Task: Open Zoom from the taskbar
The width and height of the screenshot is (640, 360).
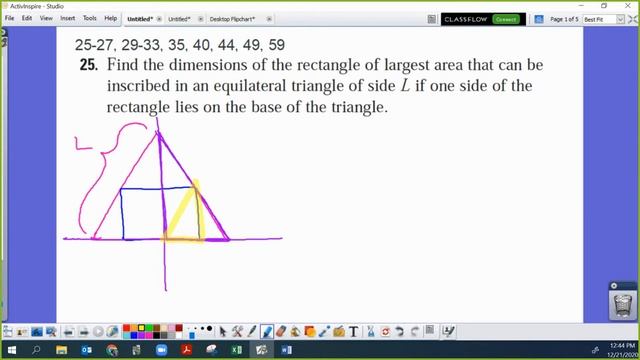Action: point(162,350)
